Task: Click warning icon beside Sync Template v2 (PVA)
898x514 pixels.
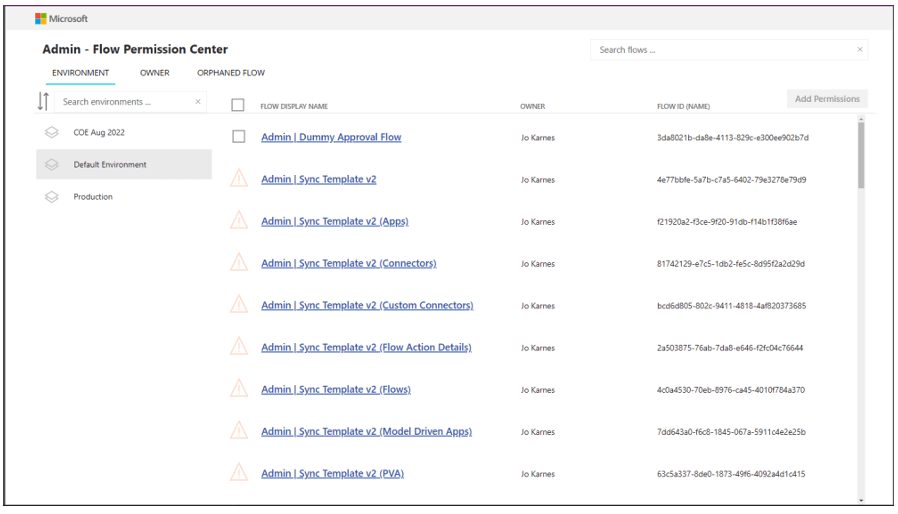Action: click(239, 473)
